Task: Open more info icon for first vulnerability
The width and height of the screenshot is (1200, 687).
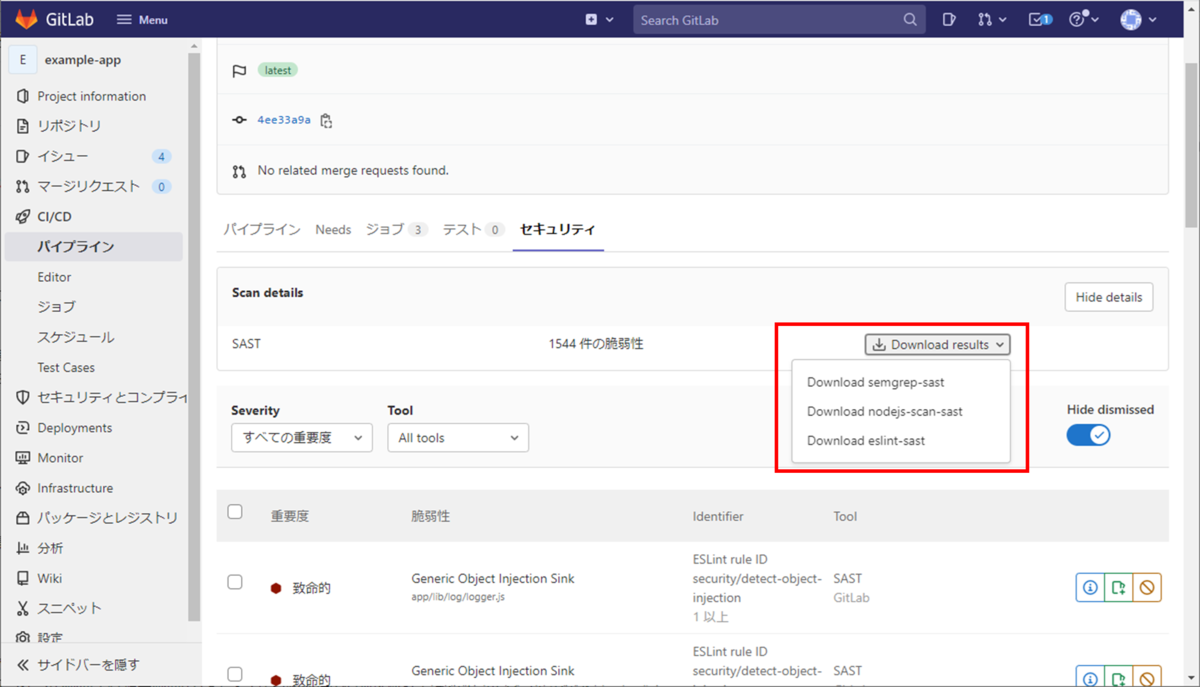Action: [1090, 588]
